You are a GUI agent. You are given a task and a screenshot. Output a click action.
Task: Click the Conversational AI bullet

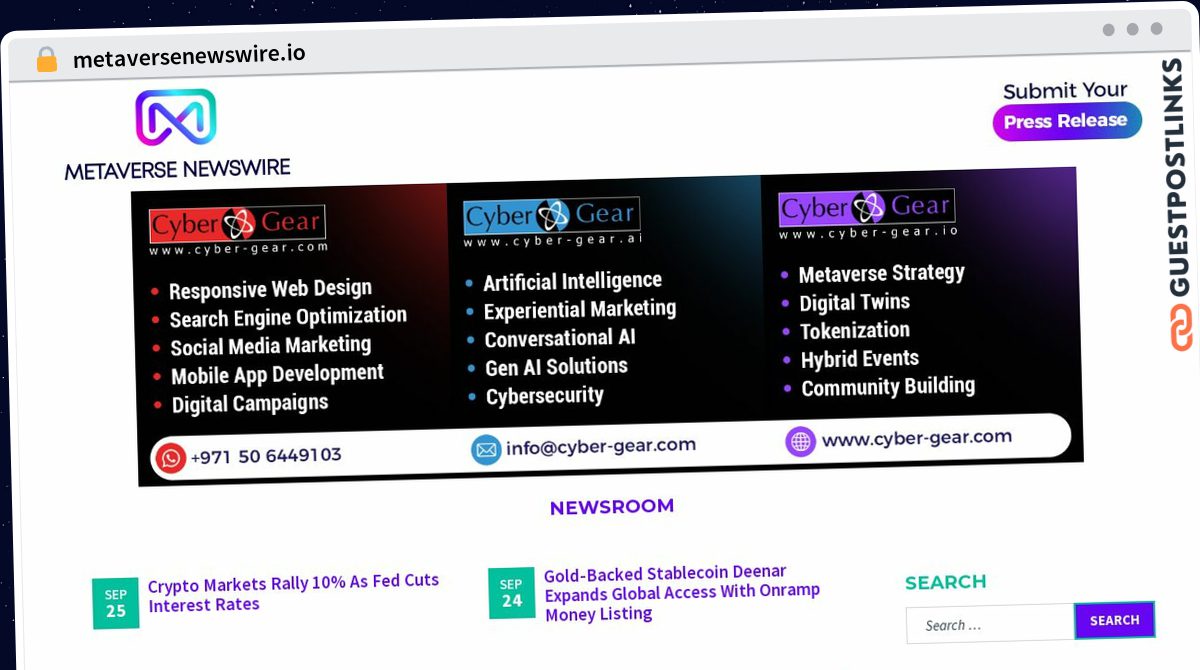tap(560, 339)
